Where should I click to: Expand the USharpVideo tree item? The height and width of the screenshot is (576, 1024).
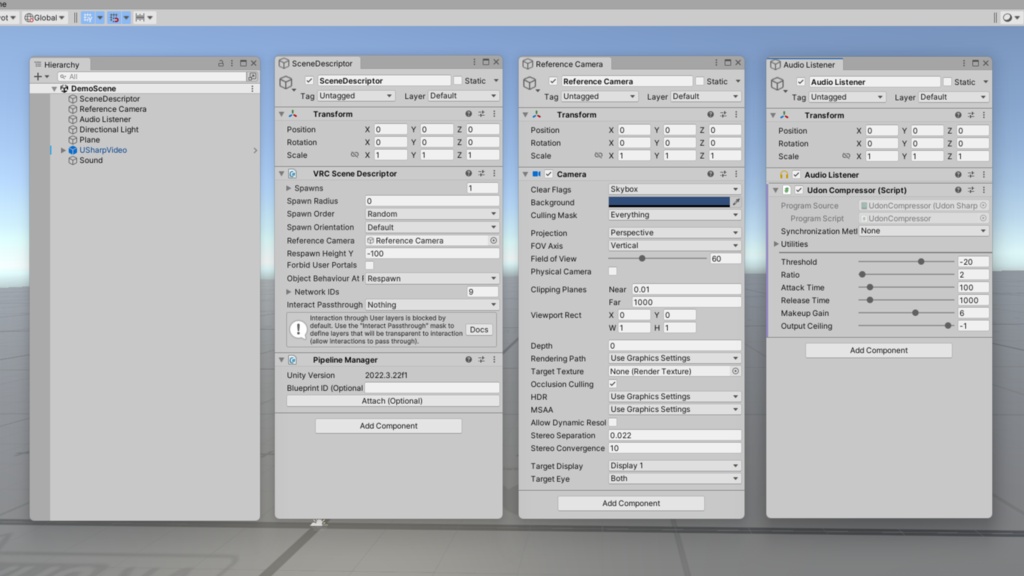[63, 150]
